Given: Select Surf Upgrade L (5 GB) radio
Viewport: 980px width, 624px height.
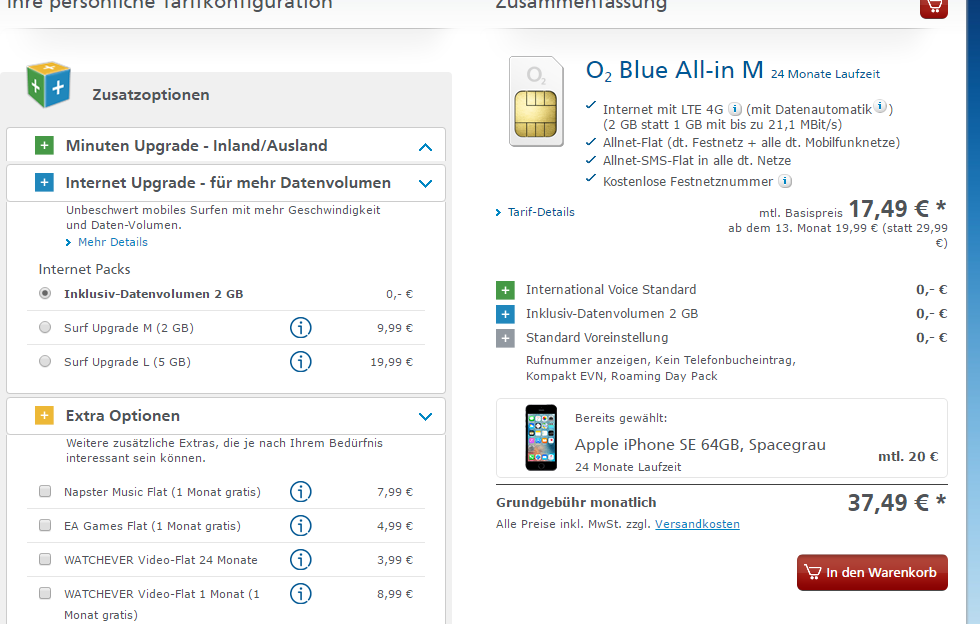Looking at the screenshot, I should [x=45, y=361].
